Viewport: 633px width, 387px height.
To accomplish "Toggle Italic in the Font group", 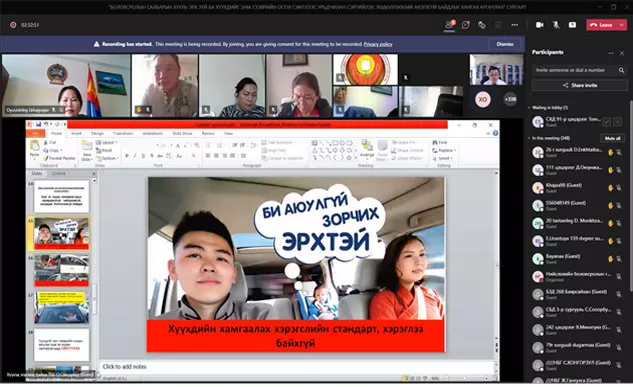I will [135, 156].
